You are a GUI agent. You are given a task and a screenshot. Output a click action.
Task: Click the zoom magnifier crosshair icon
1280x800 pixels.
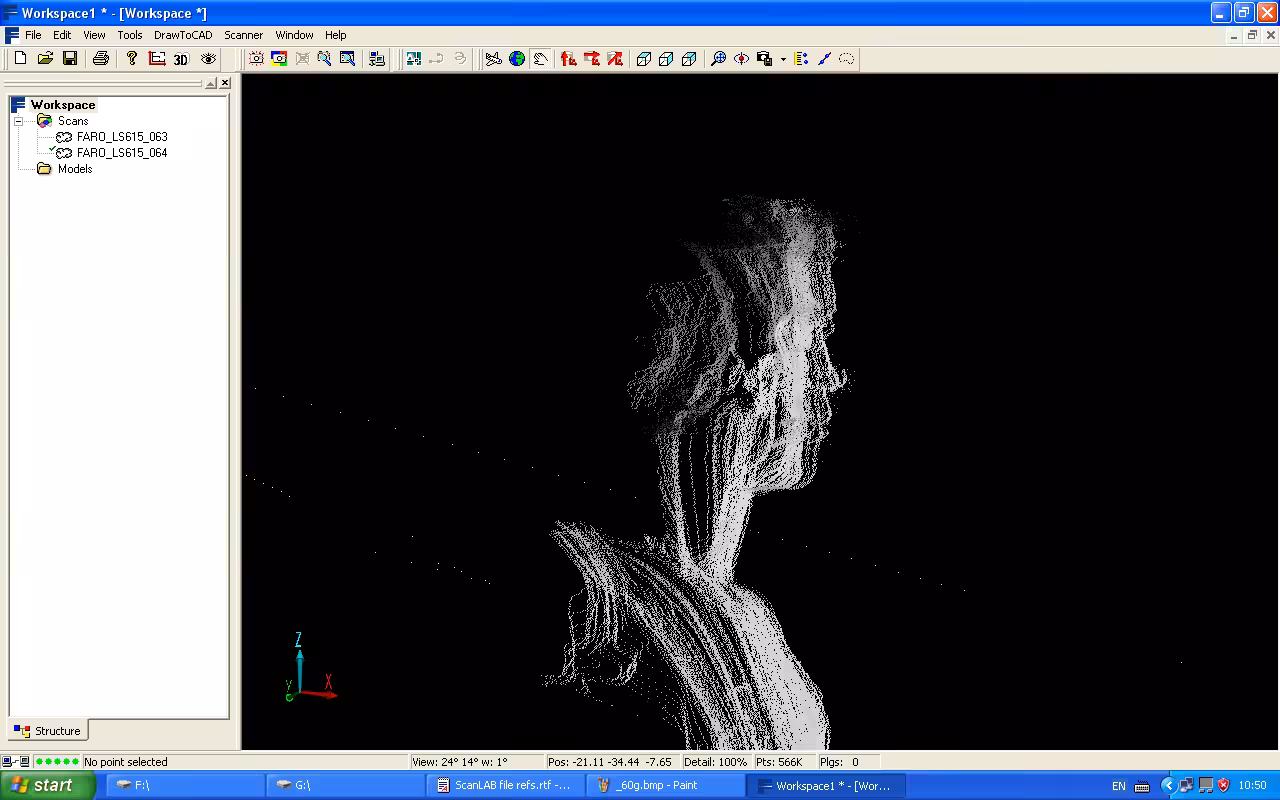click(718, 59)
